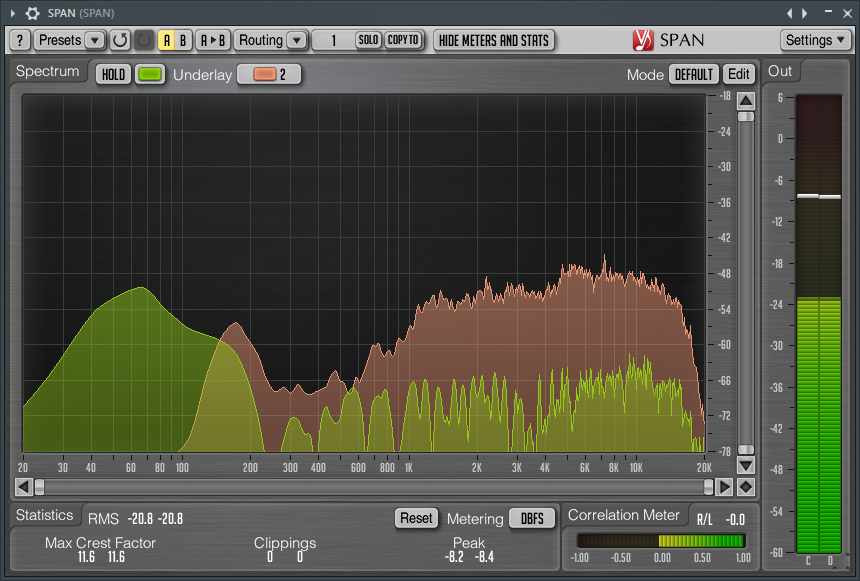860x581 pixels.
Task: Click the Mode label
Action: point(645,75)
